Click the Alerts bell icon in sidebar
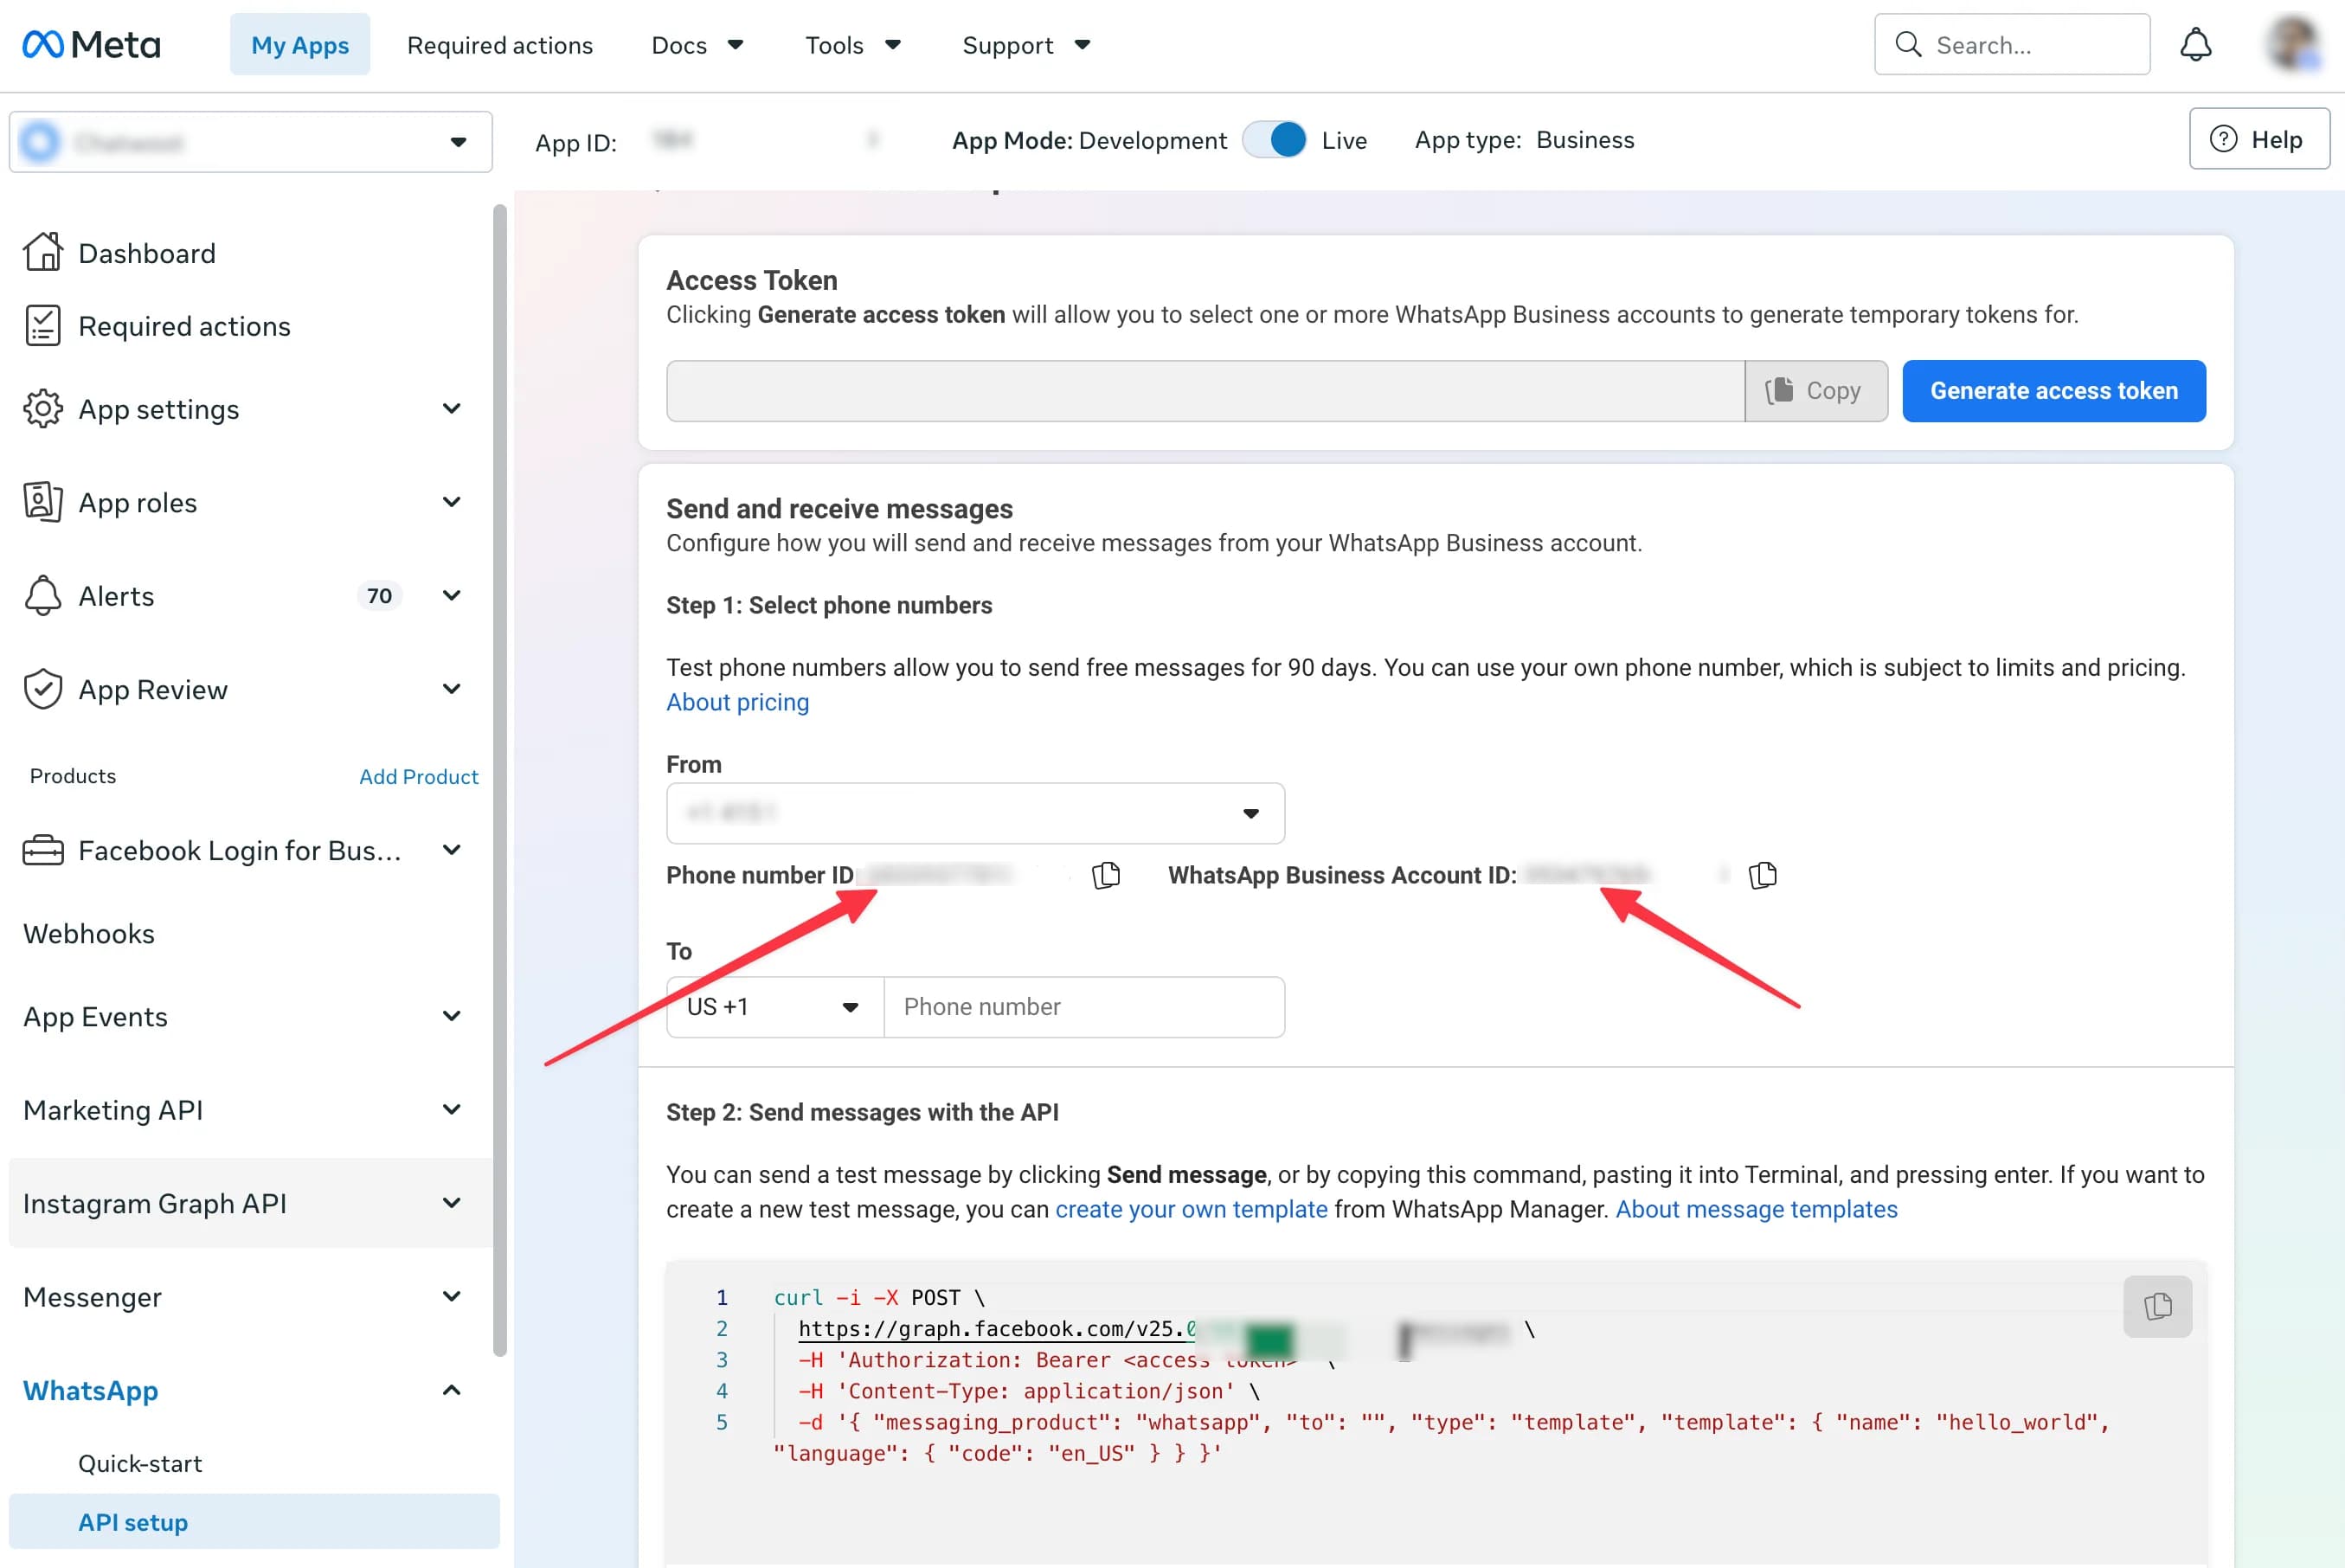The width and height of the screenshot is (2345, 1568). (x=43, y=596)
